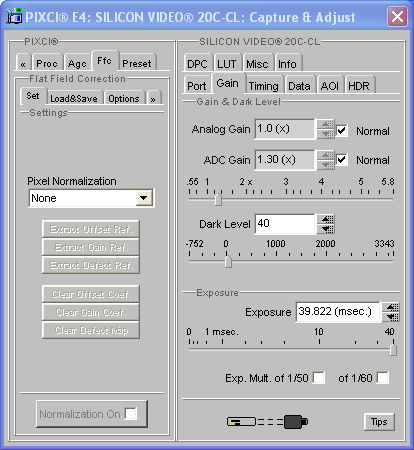Open the HDR tab
The image size is (414, 450).
(359, 86)
